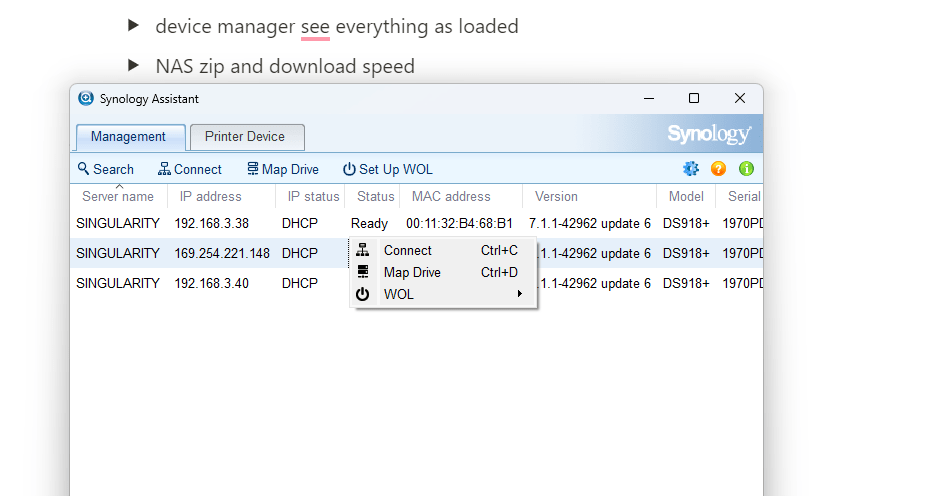926x496 pixels.
Task: Click the underlined word 'see' in note
Action: (x=315, y=27)
